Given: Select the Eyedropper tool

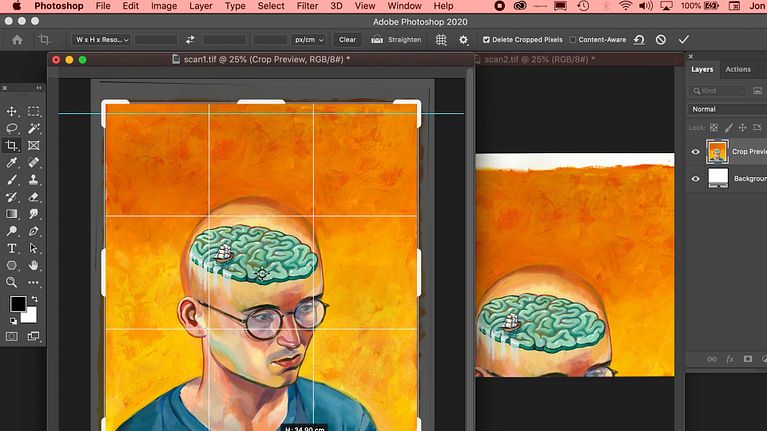Looking at the screenshot, I should tap(12, 162).
